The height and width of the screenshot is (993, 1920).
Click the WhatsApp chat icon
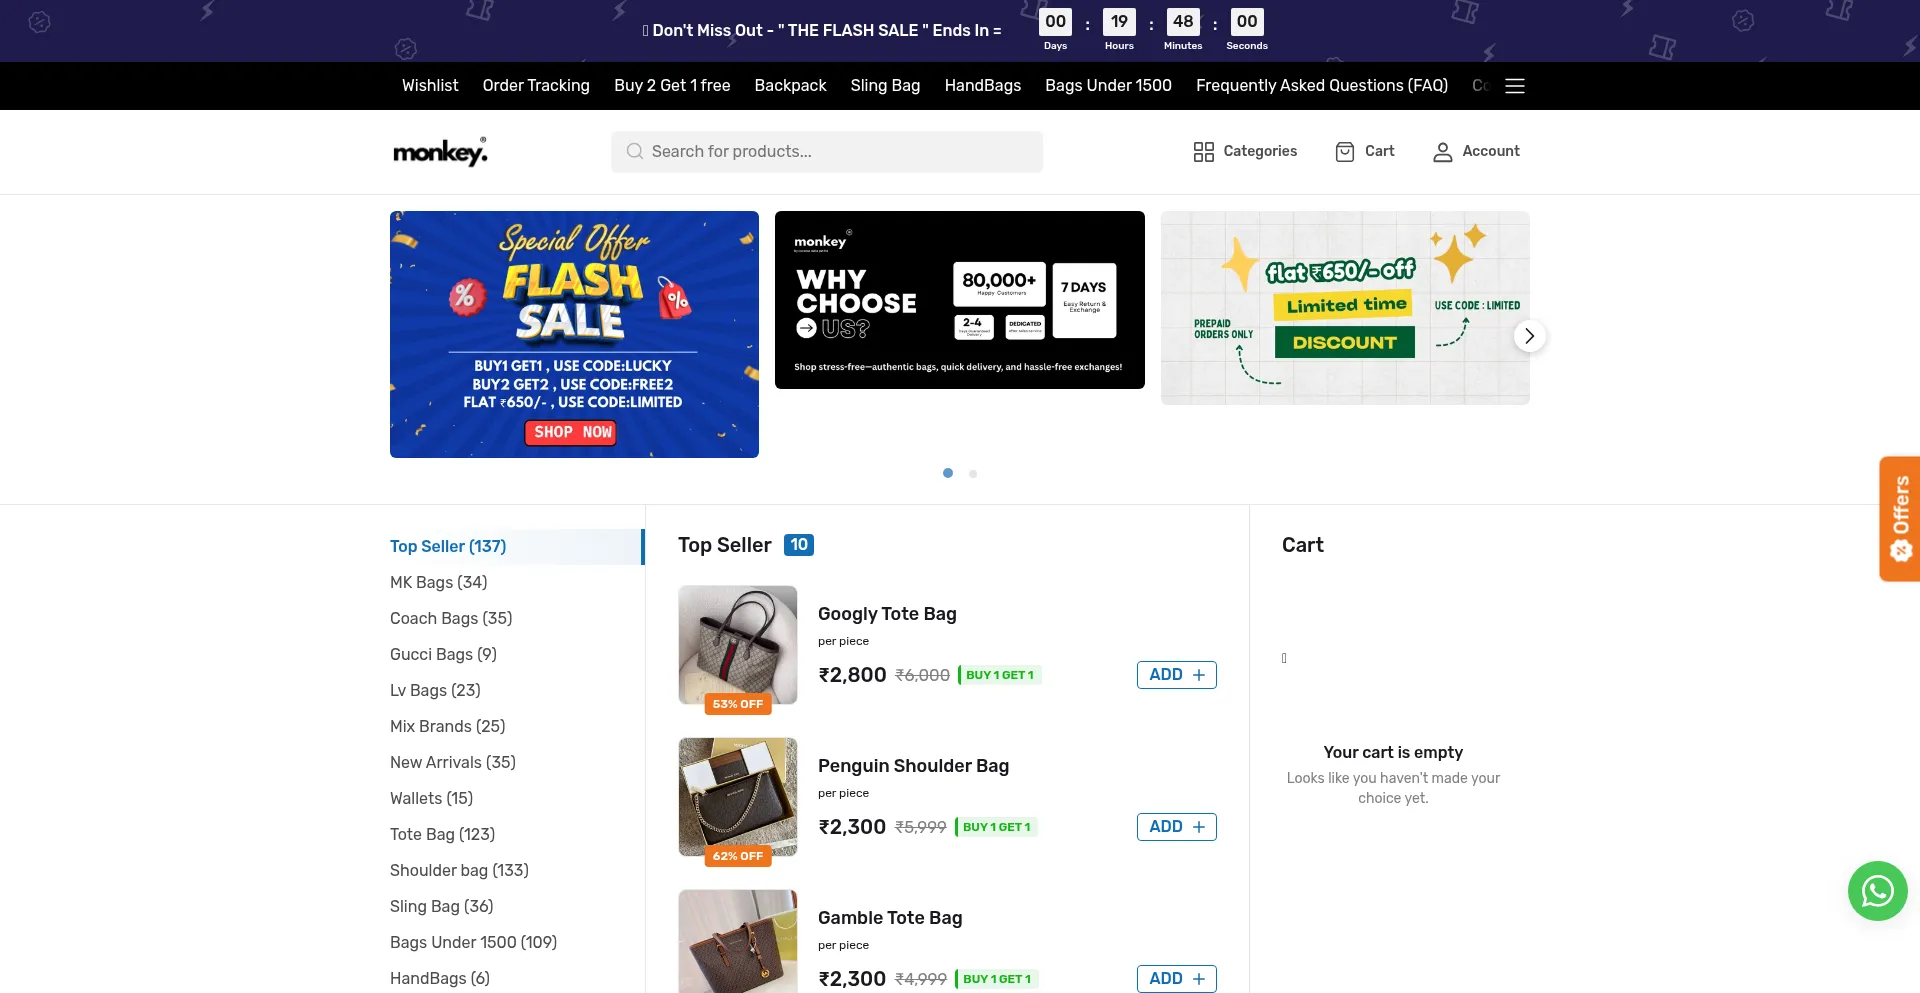point(1877,890)
